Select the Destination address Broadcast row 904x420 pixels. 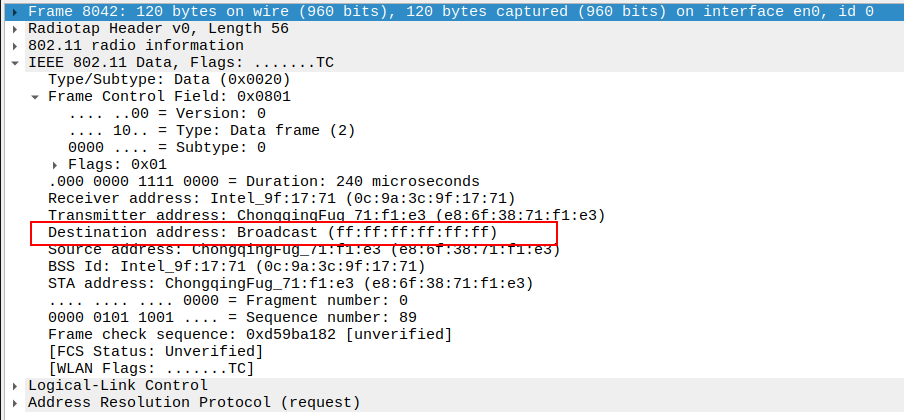coord(272,232)
